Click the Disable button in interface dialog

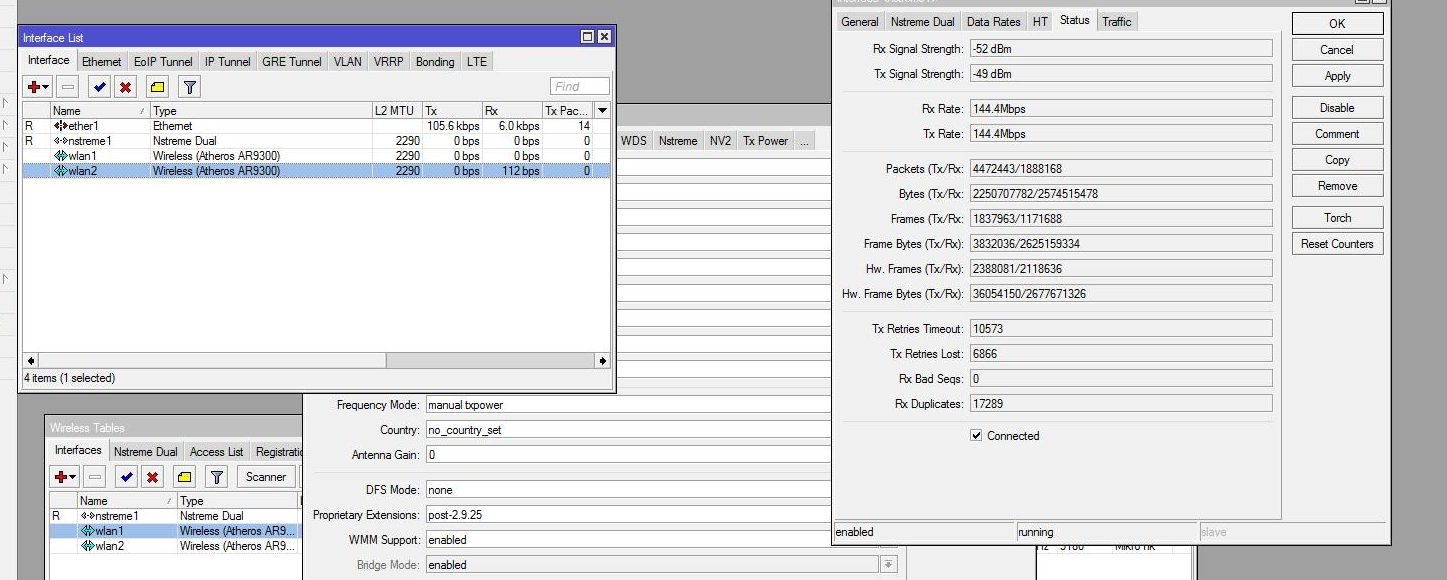[1337, 108]
